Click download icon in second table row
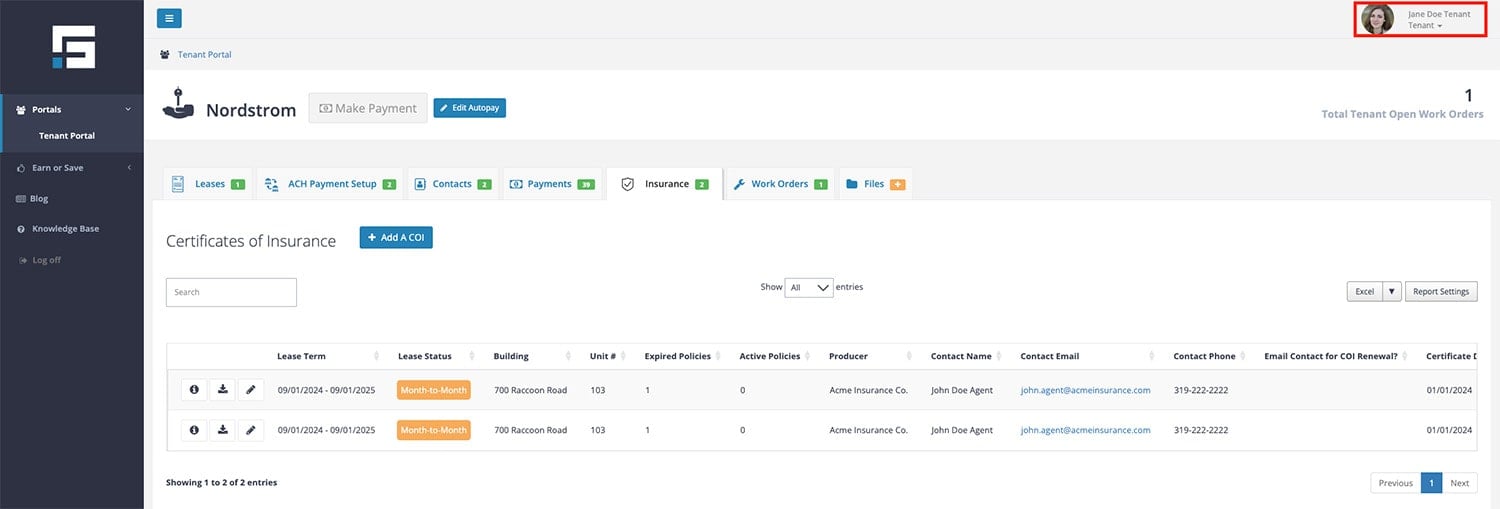This screenshot has height=509, width=1500. tap(223, 430)
